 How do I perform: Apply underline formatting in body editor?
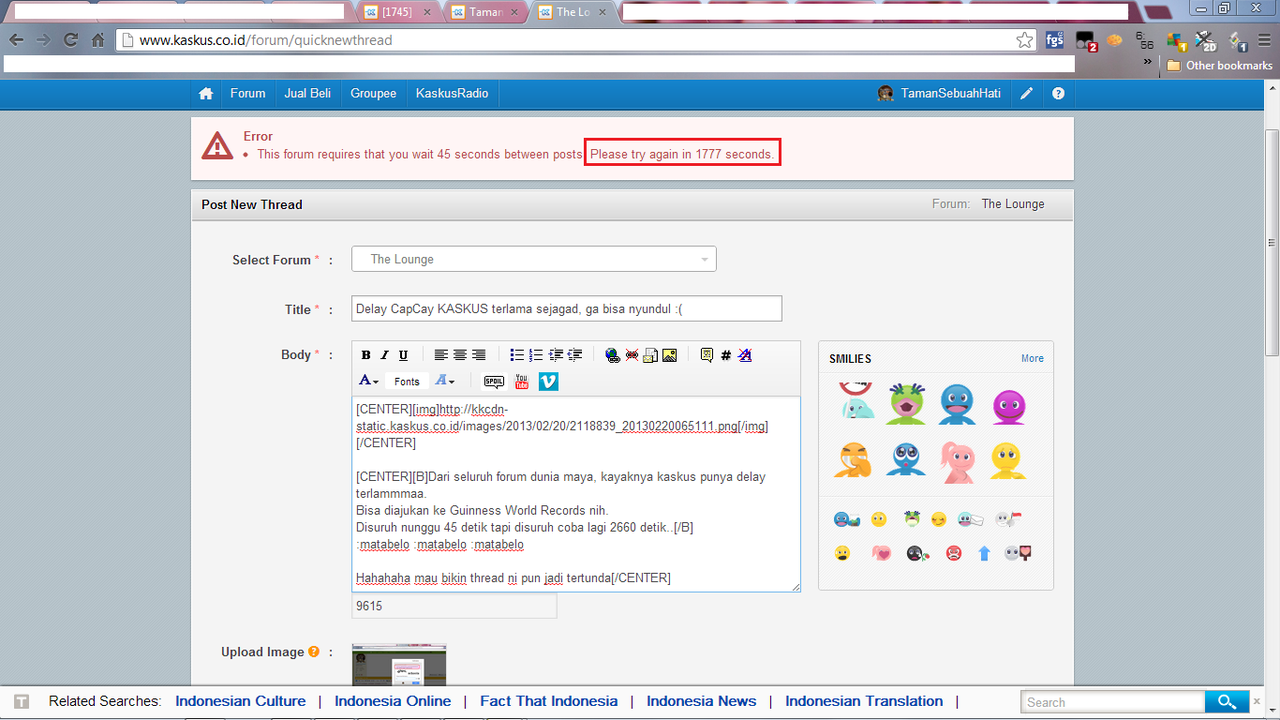(403, 355)
